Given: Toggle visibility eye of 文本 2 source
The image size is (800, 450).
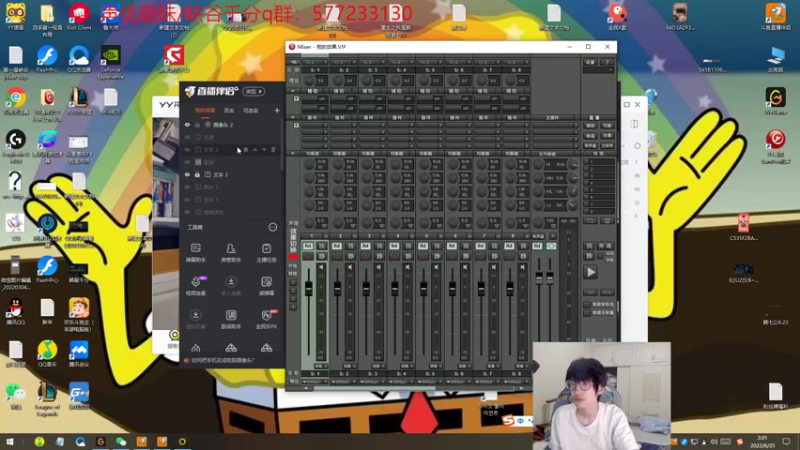Looking at the screenshot, I should [x=187, y=149].
